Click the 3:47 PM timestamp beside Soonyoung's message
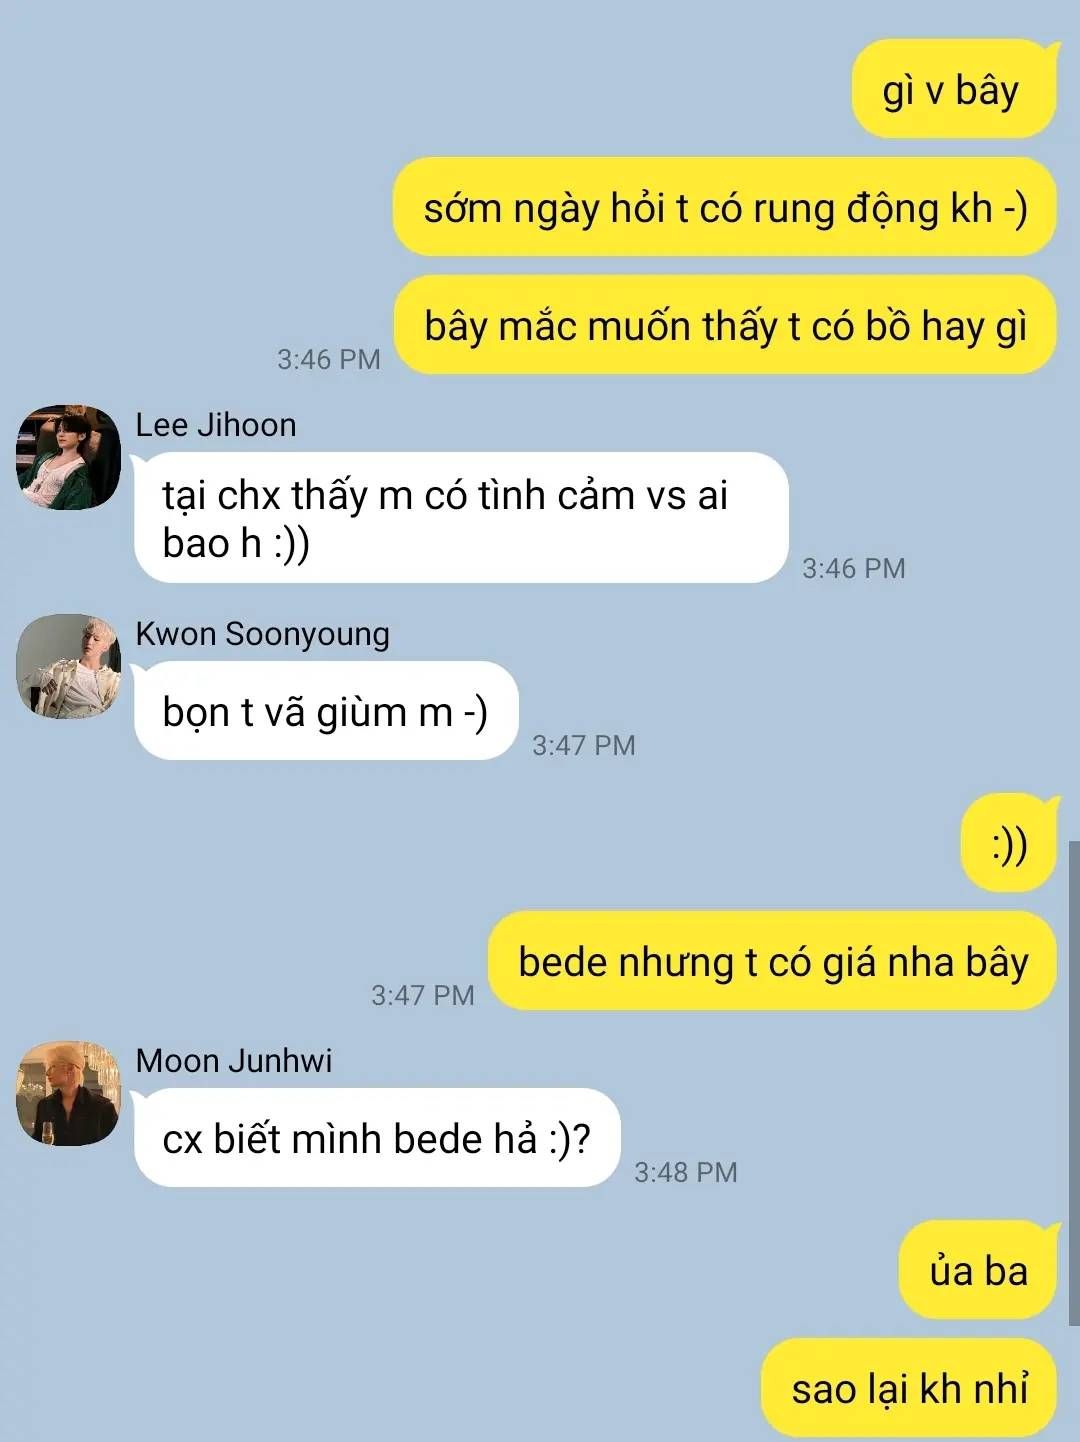The width and height of the screenshot is (1080, 1442). [584, 745]
